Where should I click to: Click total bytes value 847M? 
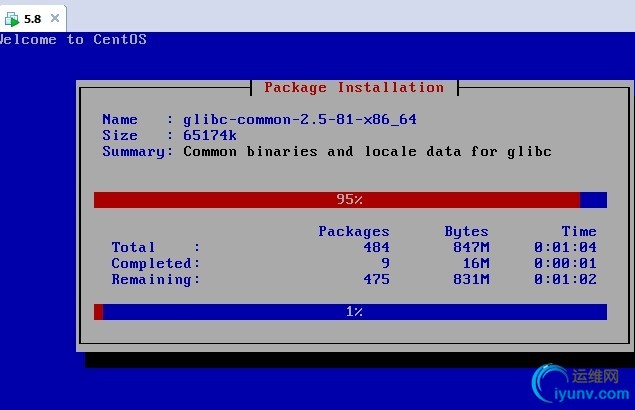point(471,247)
